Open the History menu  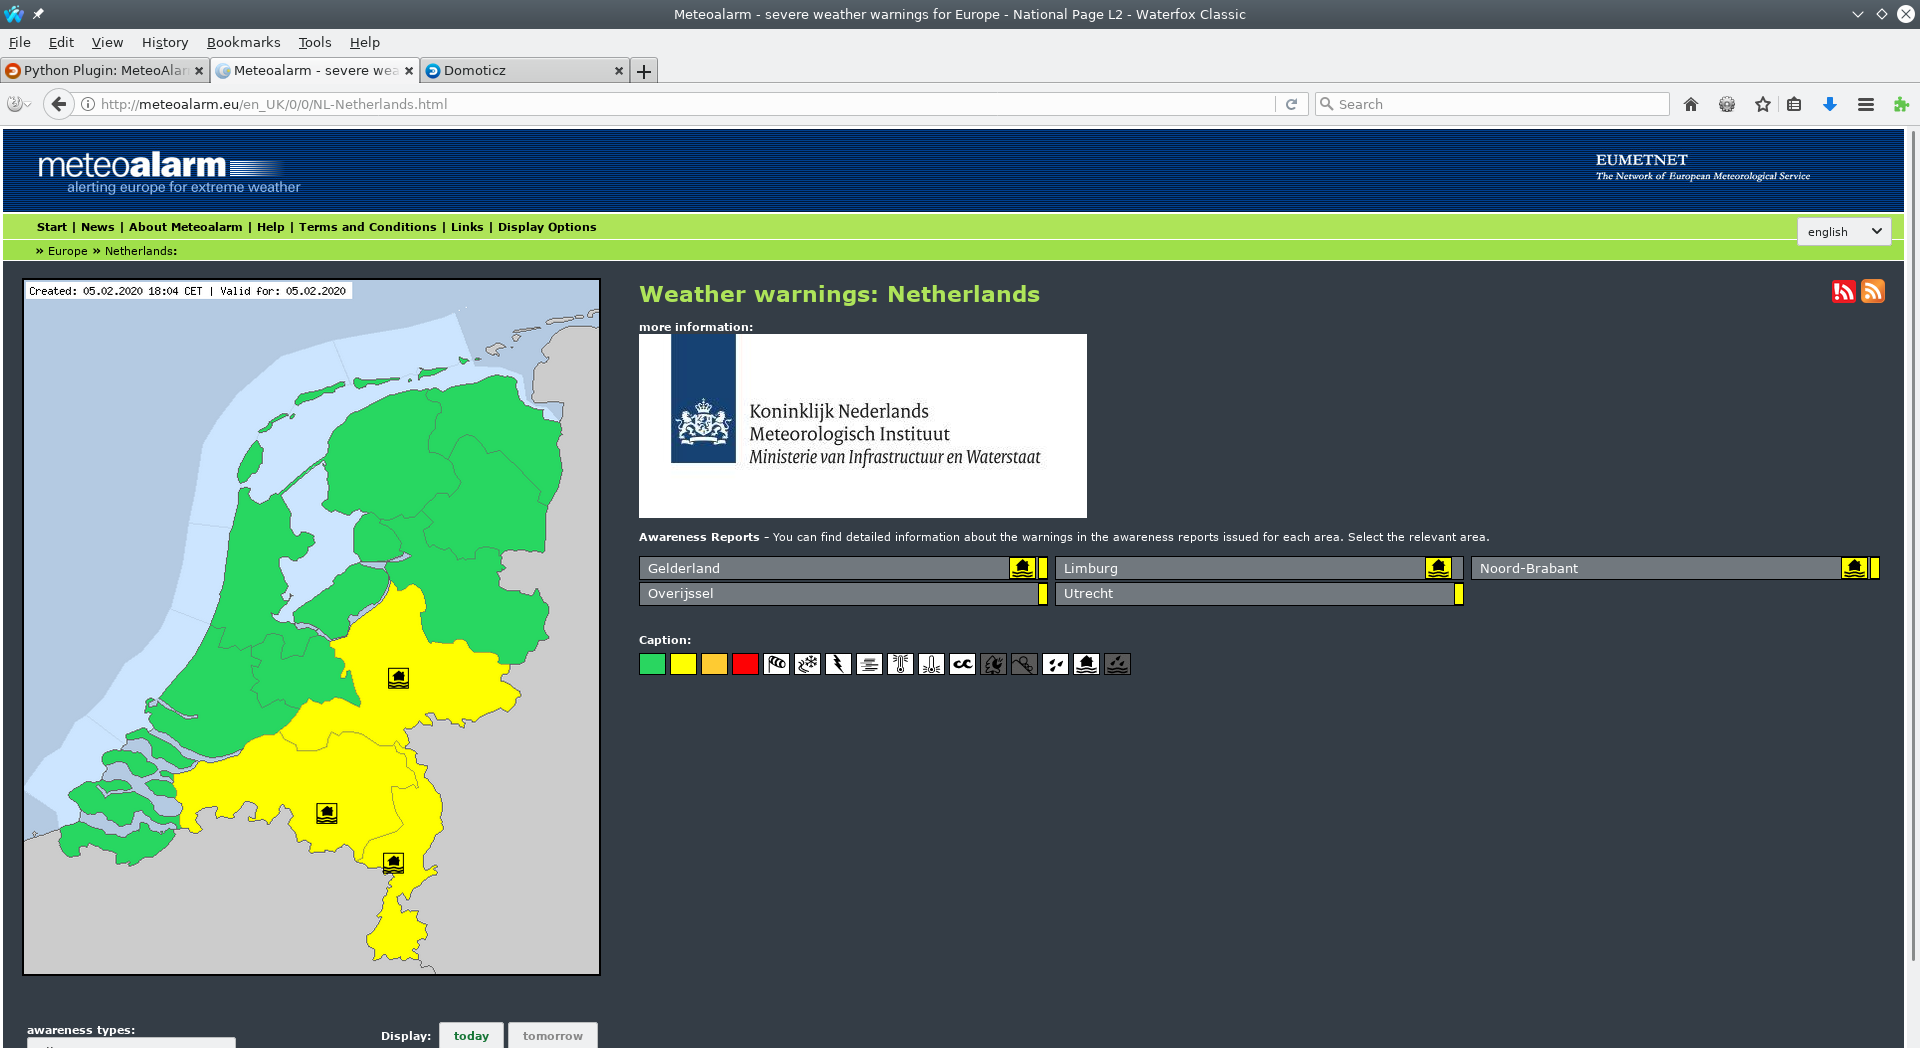(x=165, y=42)
